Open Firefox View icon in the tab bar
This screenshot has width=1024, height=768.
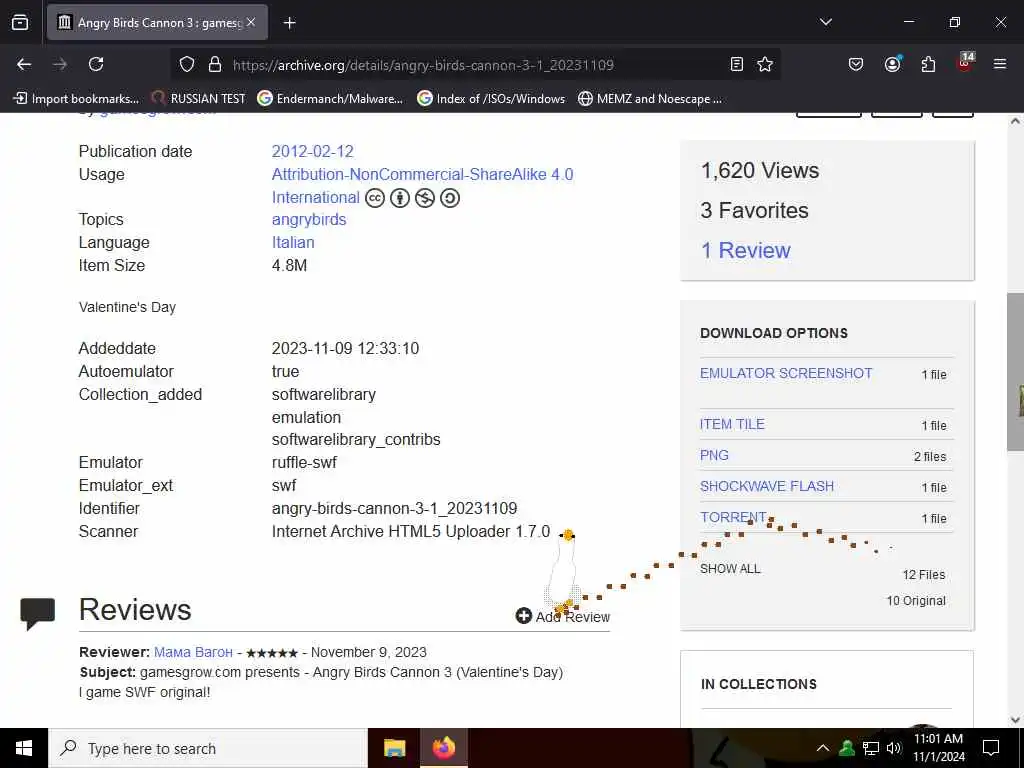(x=20, y=22)
